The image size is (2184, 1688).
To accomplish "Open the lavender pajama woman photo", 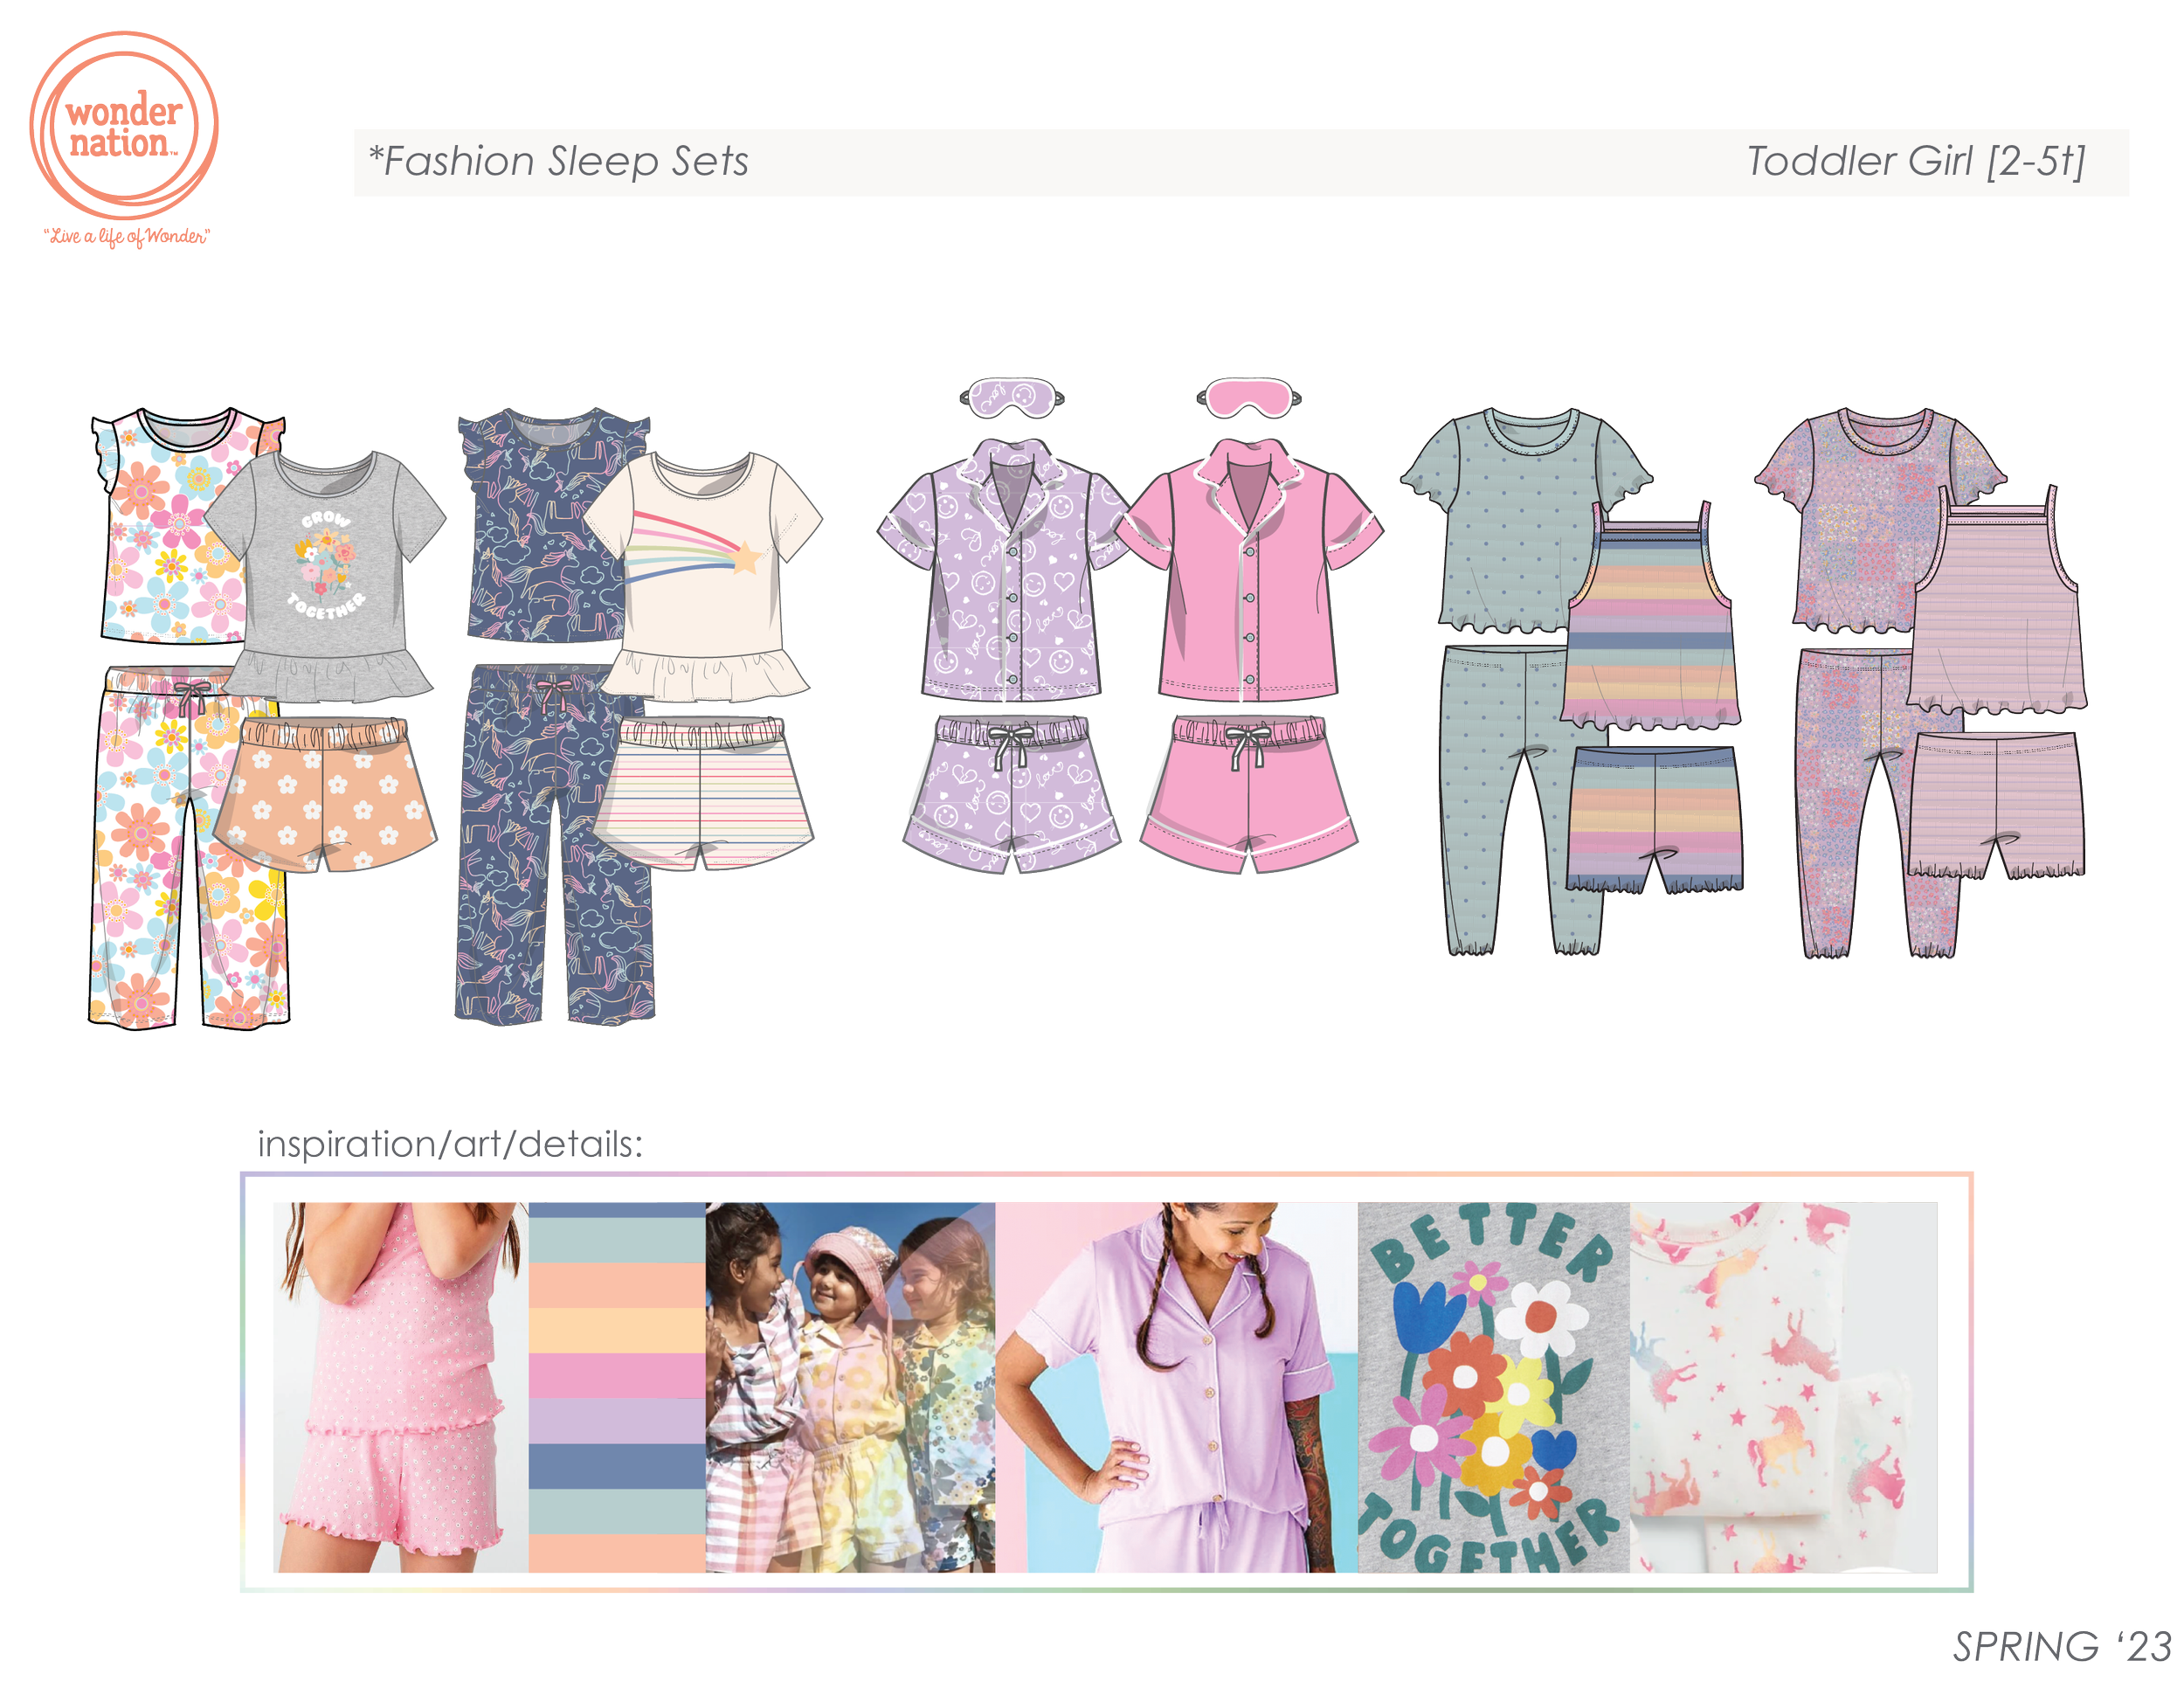I will tap(1177, 1387).
